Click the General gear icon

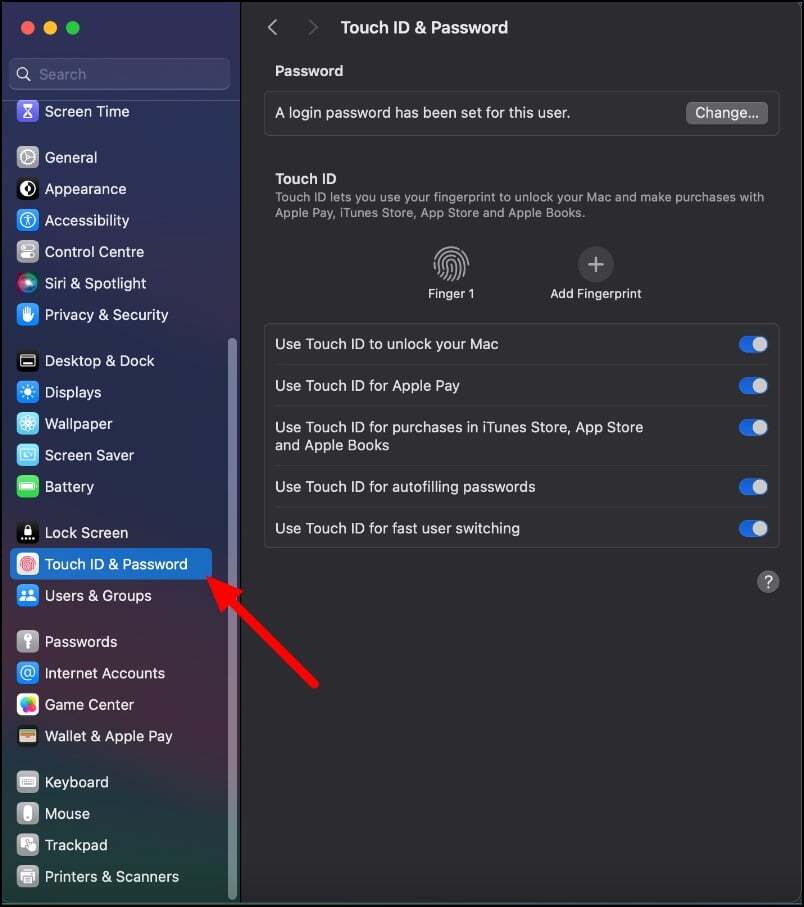point(27,157)
